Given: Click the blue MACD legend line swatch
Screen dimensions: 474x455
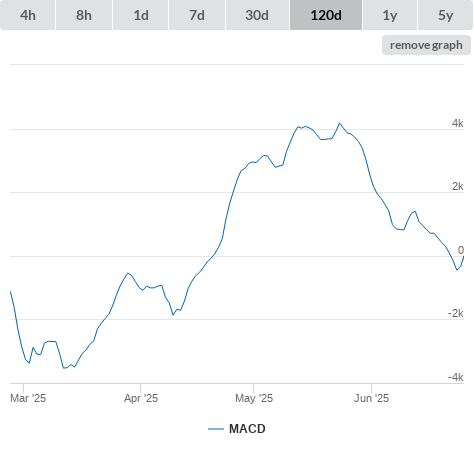Looking at the screenshot, I should click(216, 429).
